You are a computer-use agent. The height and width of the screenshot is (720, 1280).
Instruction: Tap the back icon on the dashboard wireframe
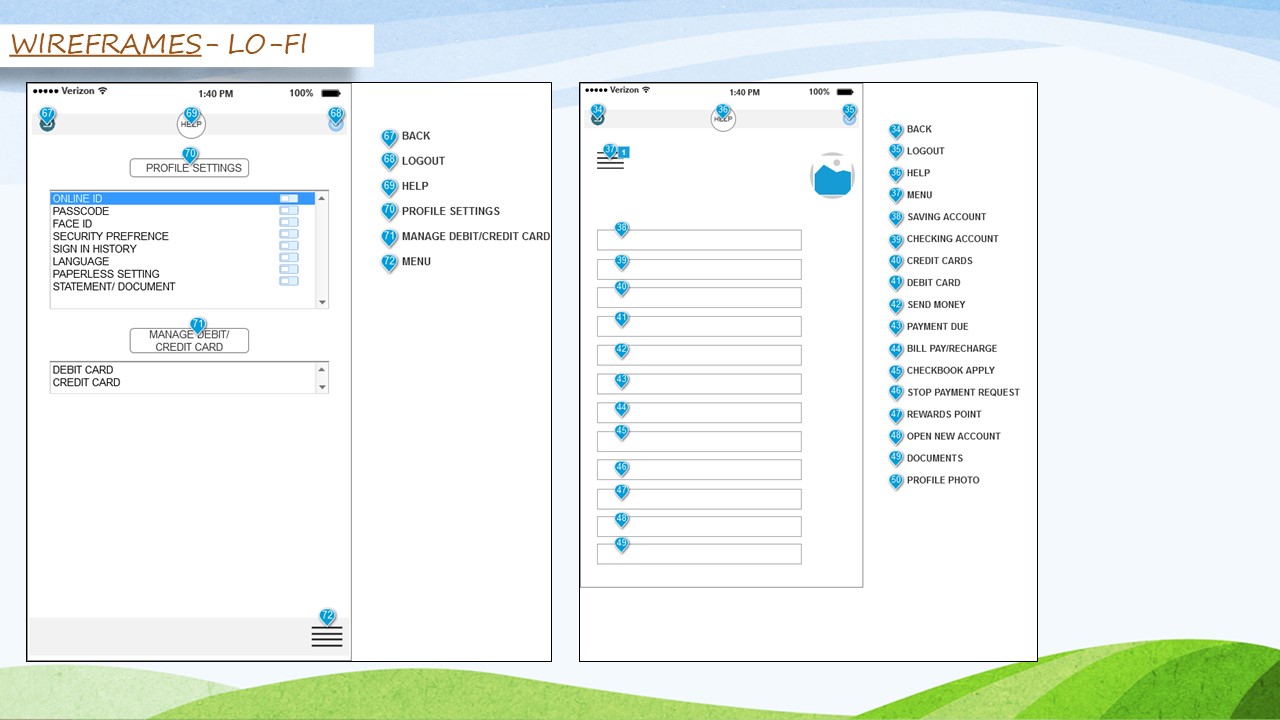pyautogui.click(x=598, y=118)
